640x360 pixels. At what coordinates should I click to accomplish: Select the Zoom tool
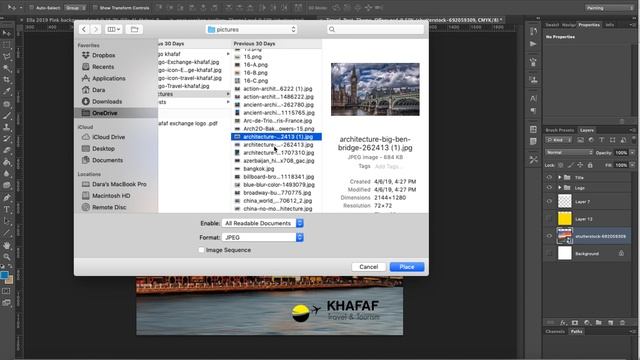pos(7,257)
